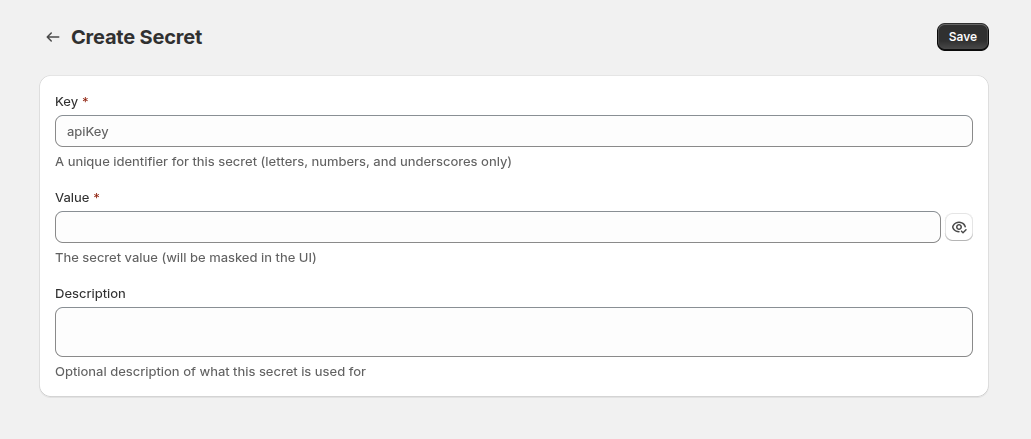Click the gray background below the form card
Image resolution: width=1031 pixels, height=439 pixels.
(x=513, y=418)
